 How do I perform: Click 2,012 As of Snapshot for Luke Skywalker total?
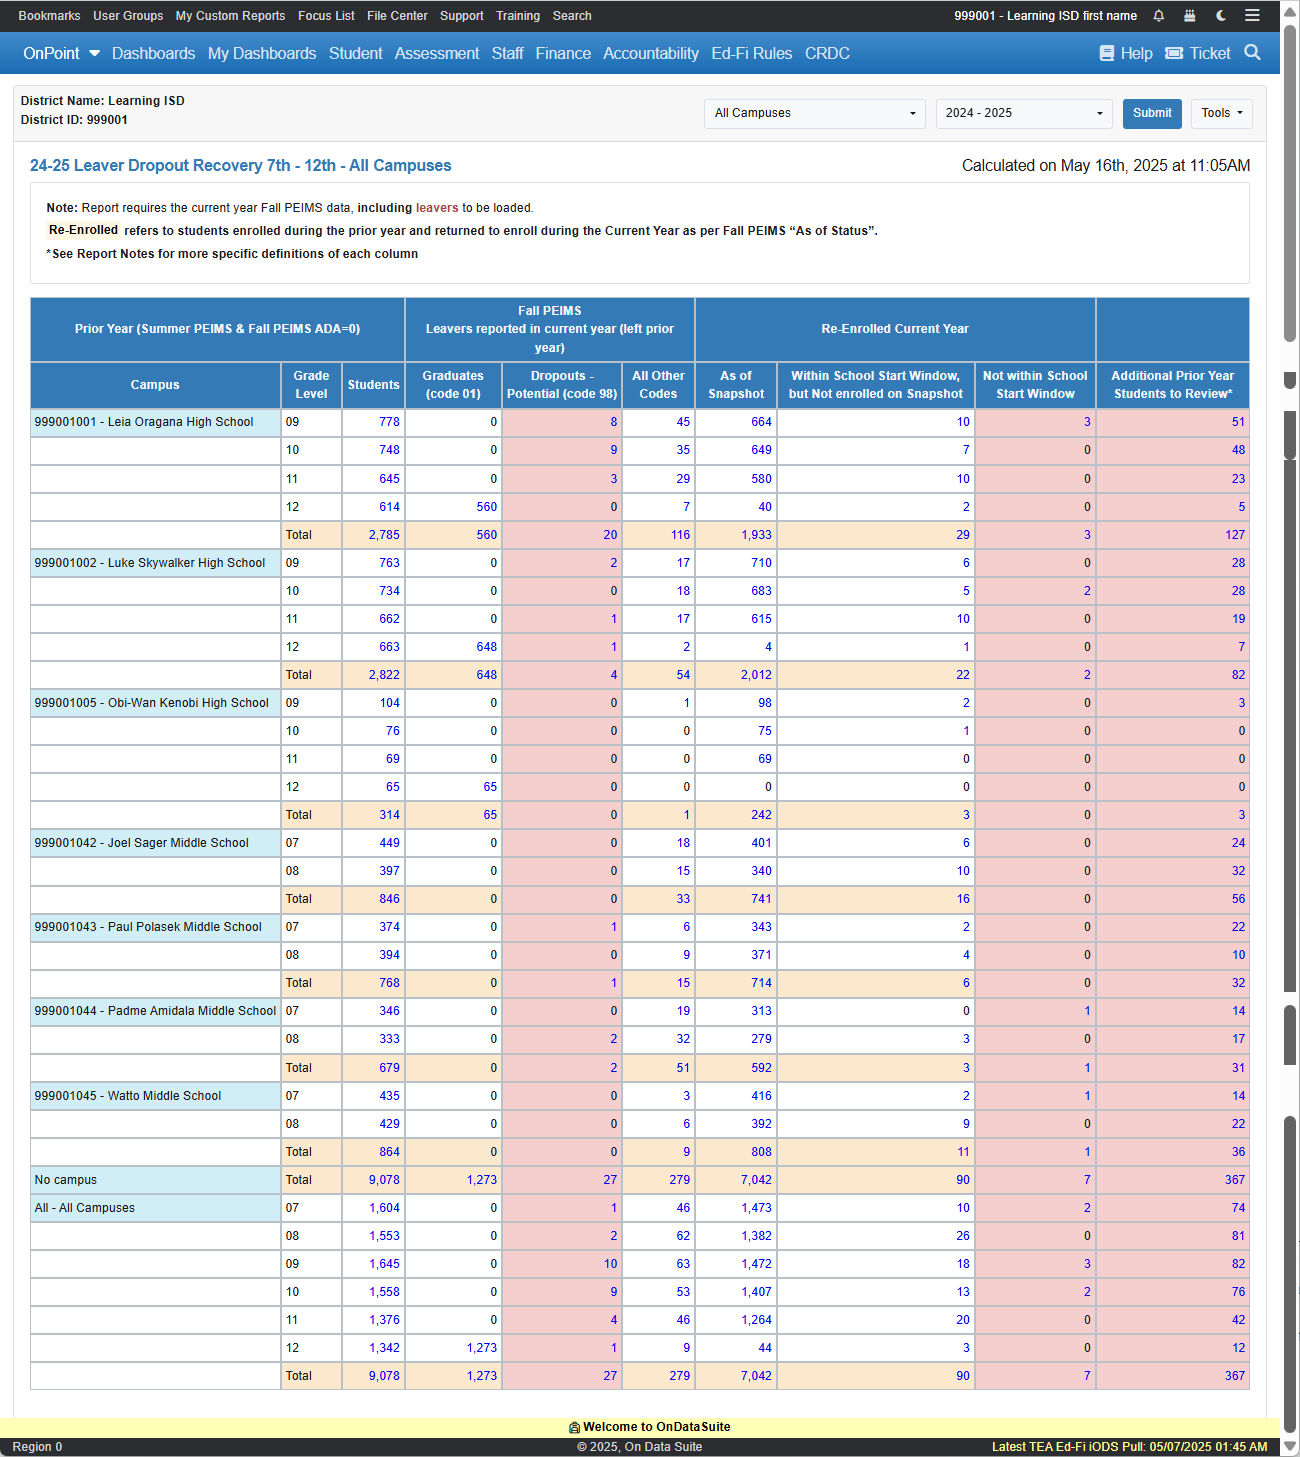coord(756,675)
